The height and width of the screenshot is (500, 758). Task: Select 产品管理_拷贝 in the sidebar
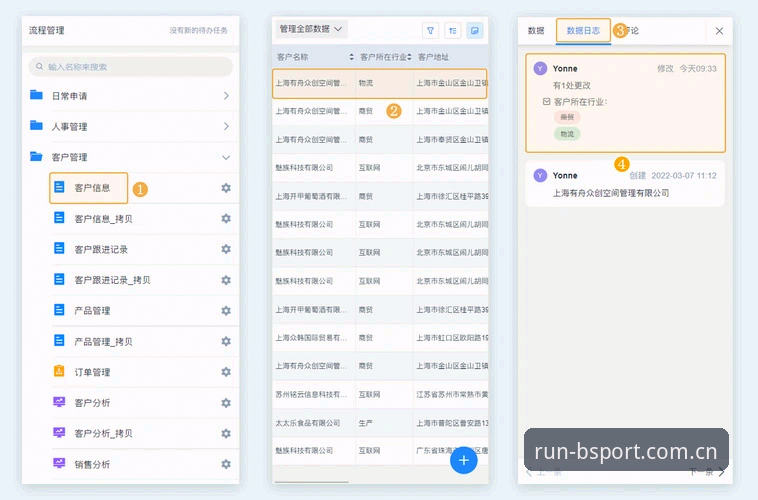[x=103, y=341]
